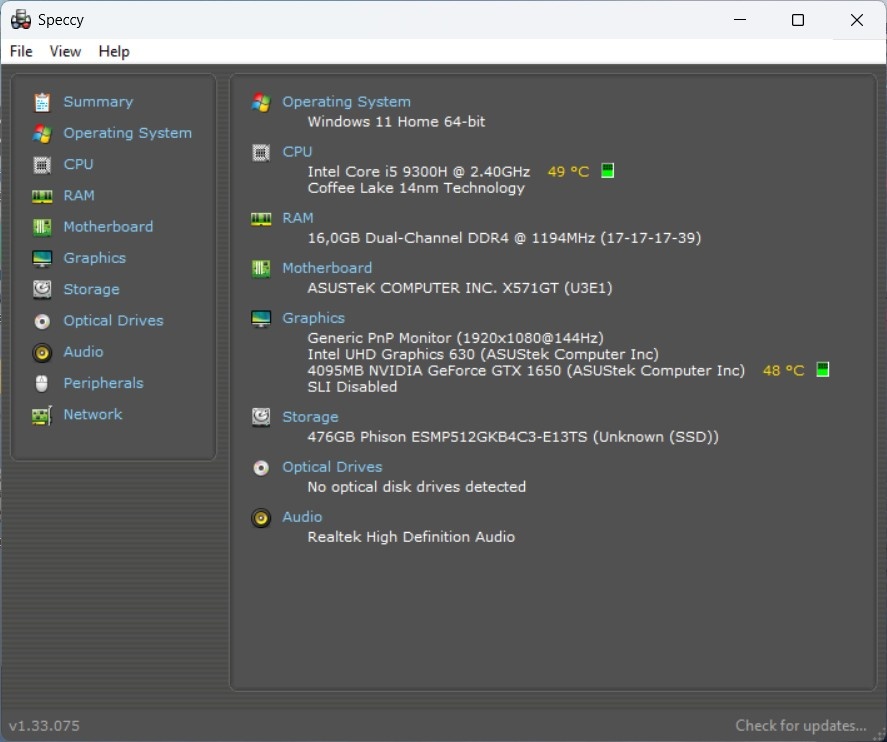Select the Network card icon in sidebar
The width and height of the screenshot is (887, 742).
coord(42,415)
